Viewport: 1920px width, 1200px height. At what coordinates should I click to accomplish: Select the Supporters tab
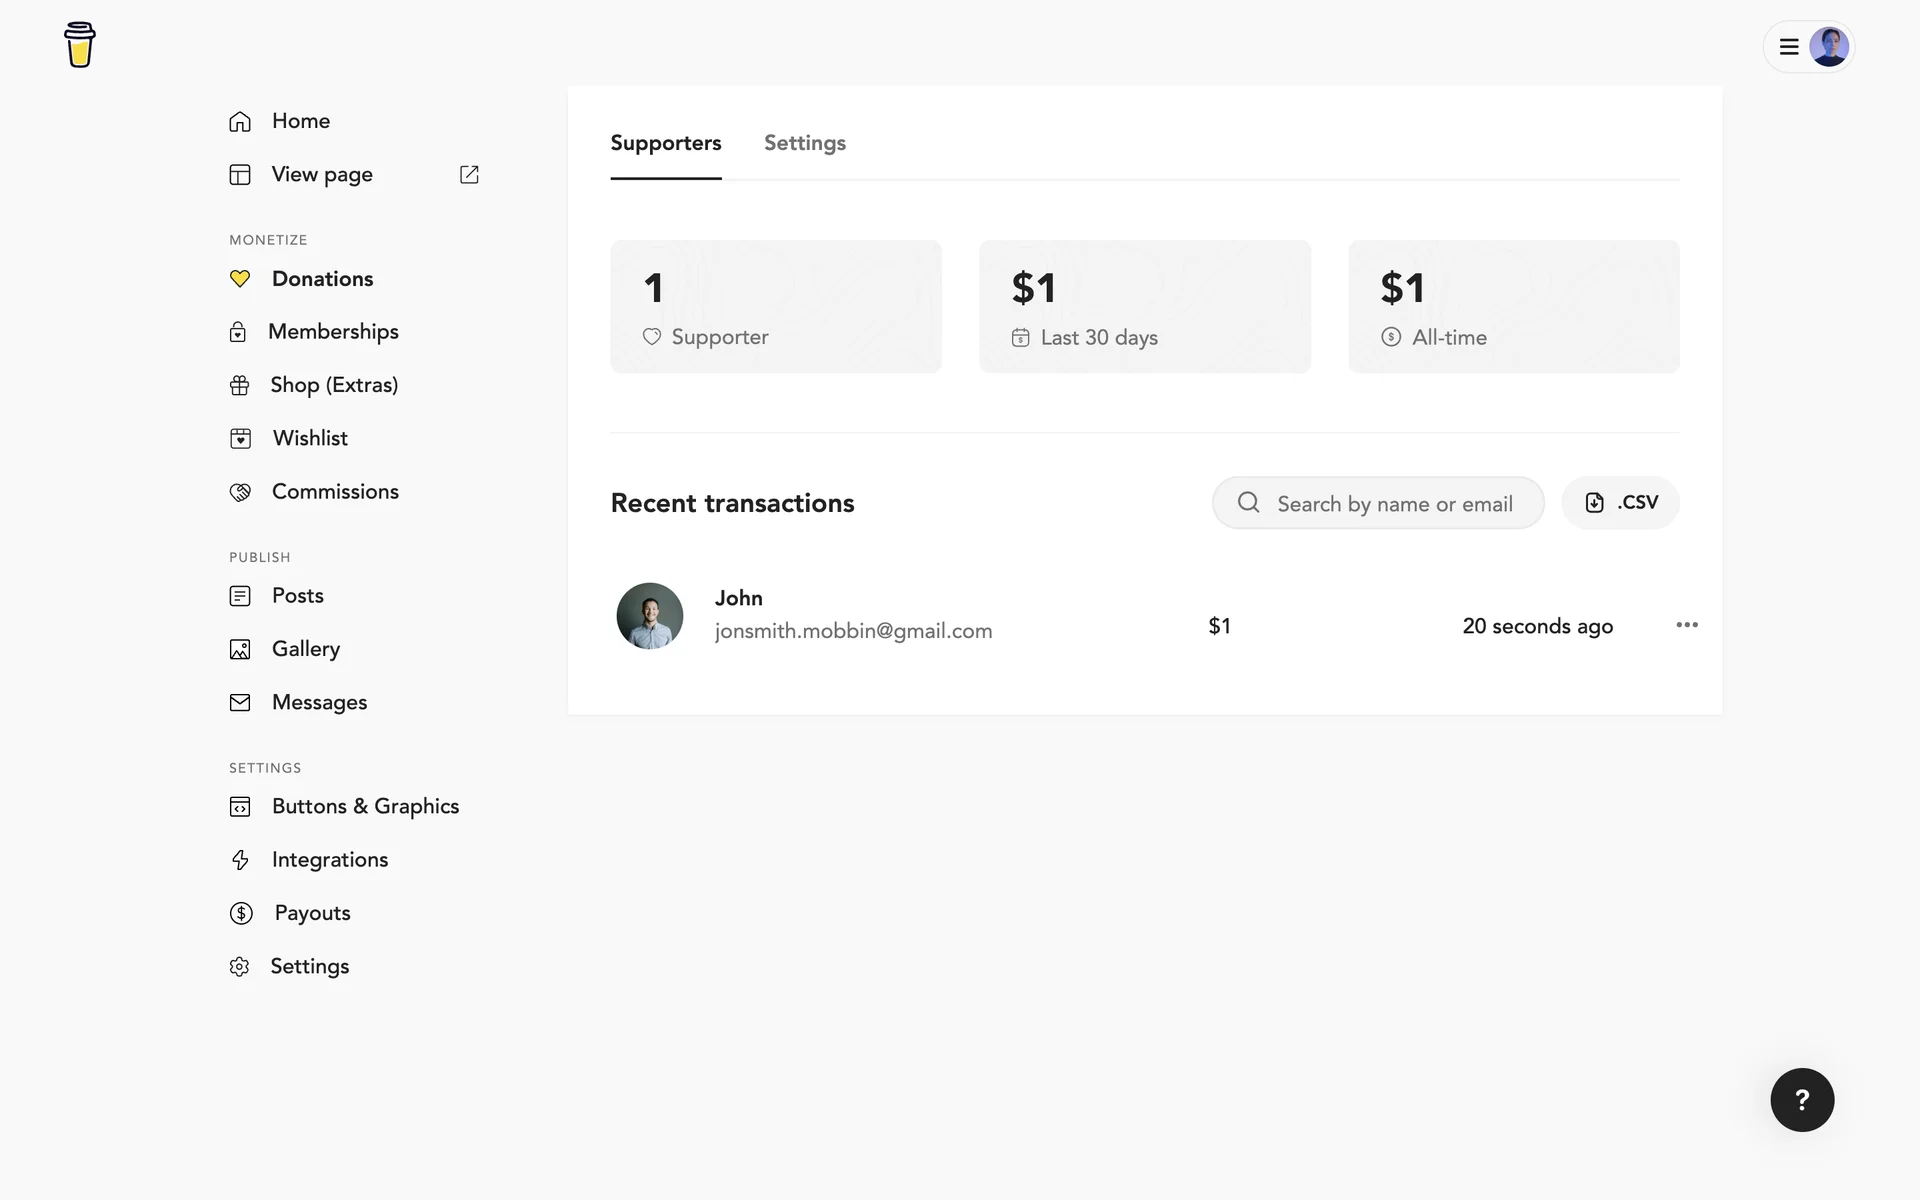point(665,143)
